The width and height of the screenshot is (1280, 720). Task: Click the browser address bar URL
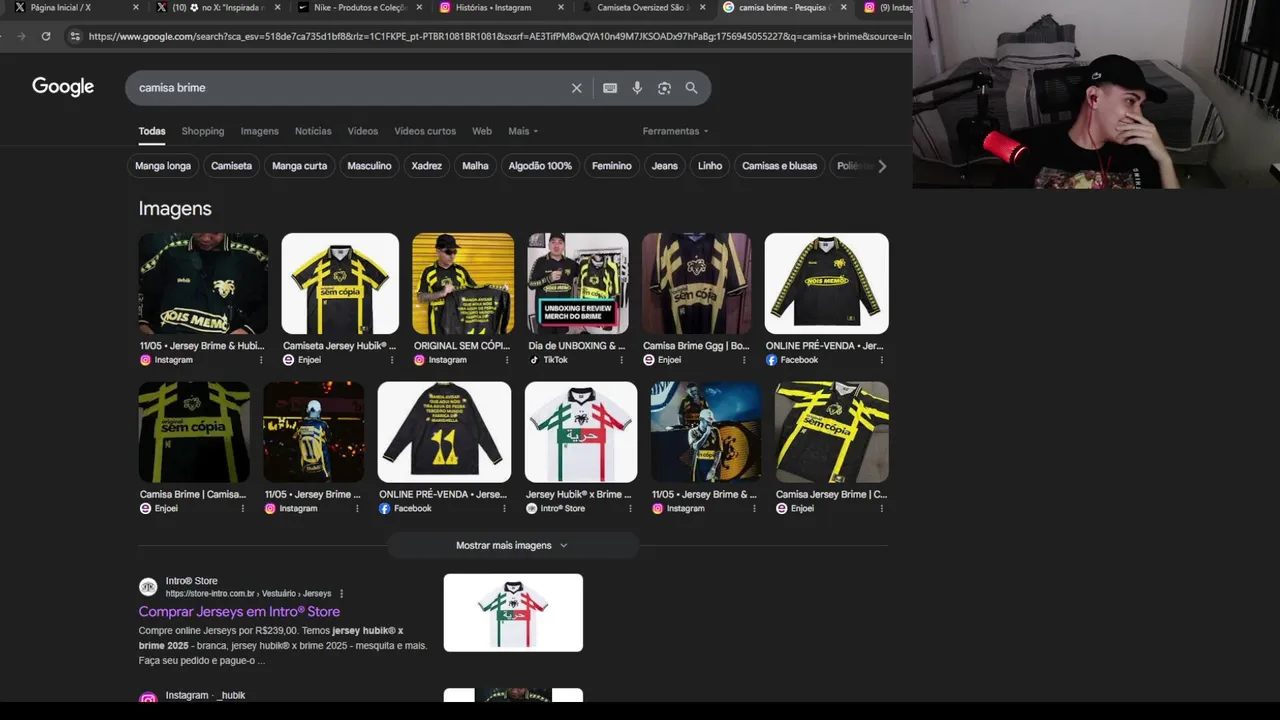pyautogui.click(x=498, y=36)
